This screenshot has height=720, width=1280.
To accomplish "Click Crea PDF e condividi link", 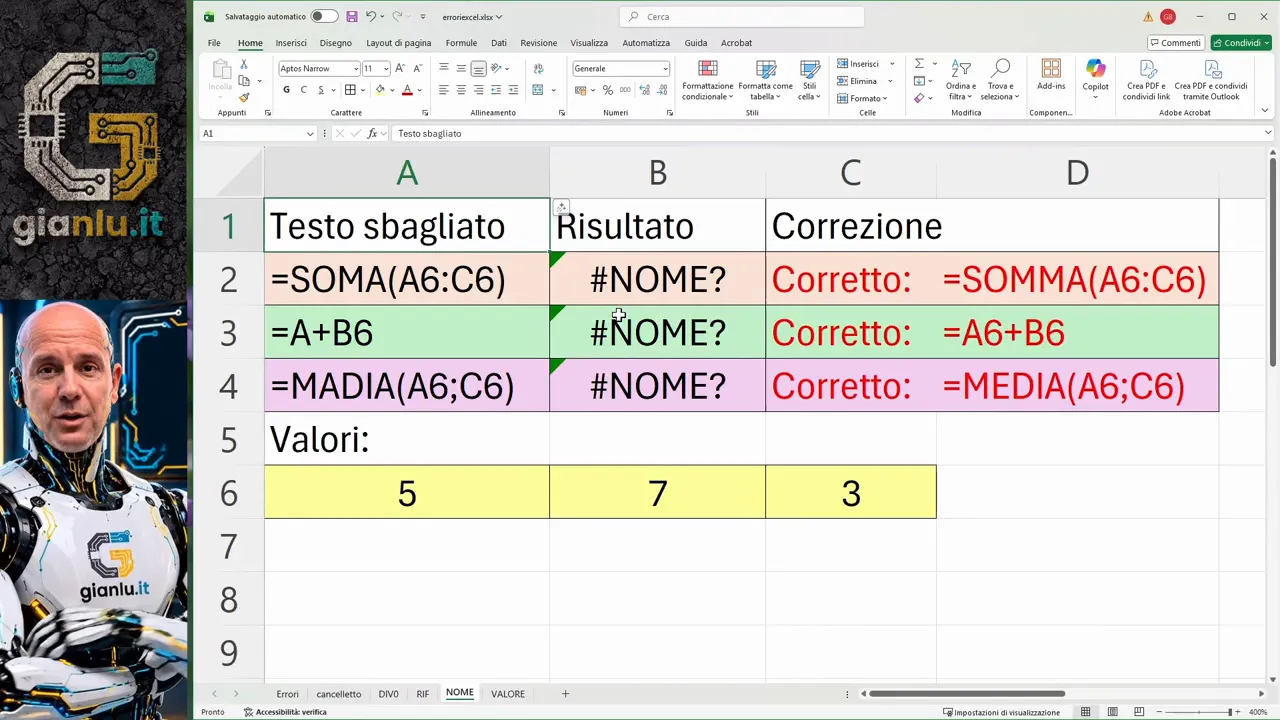I will click(1146, 79).
